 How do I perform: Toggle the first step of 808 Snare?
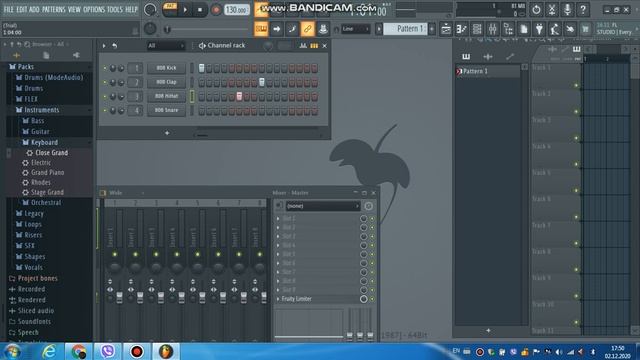point(201,111)
